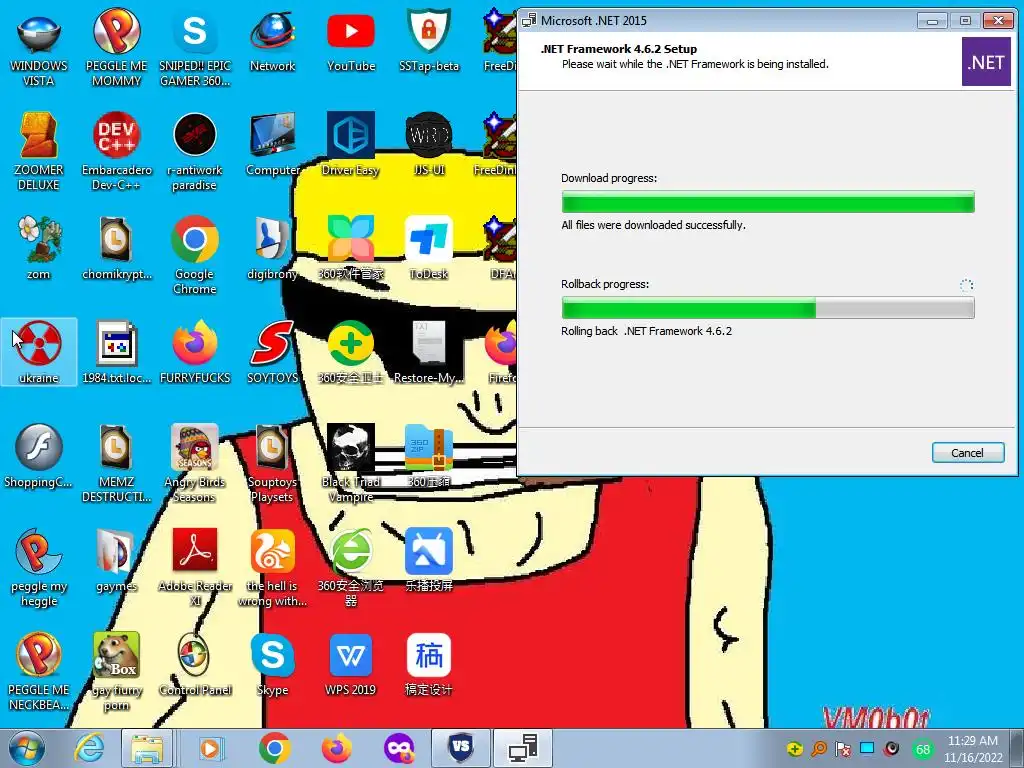This screenshot has height=768, width=1024.
Task: Select the SNIPED!! EPIC GAMER 360 Skype icon
Action: [x=195, y=47]
